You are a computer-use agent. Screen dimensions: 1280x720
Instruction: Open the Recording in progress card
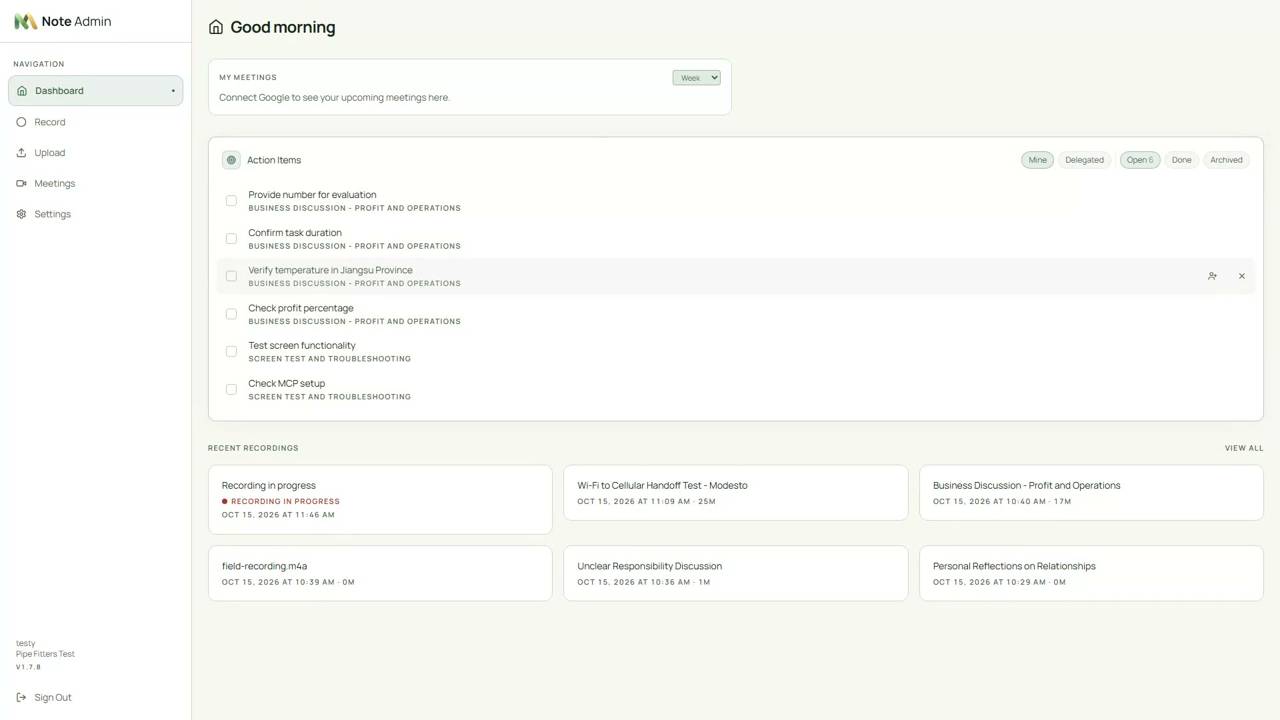(x=380, y=499)
